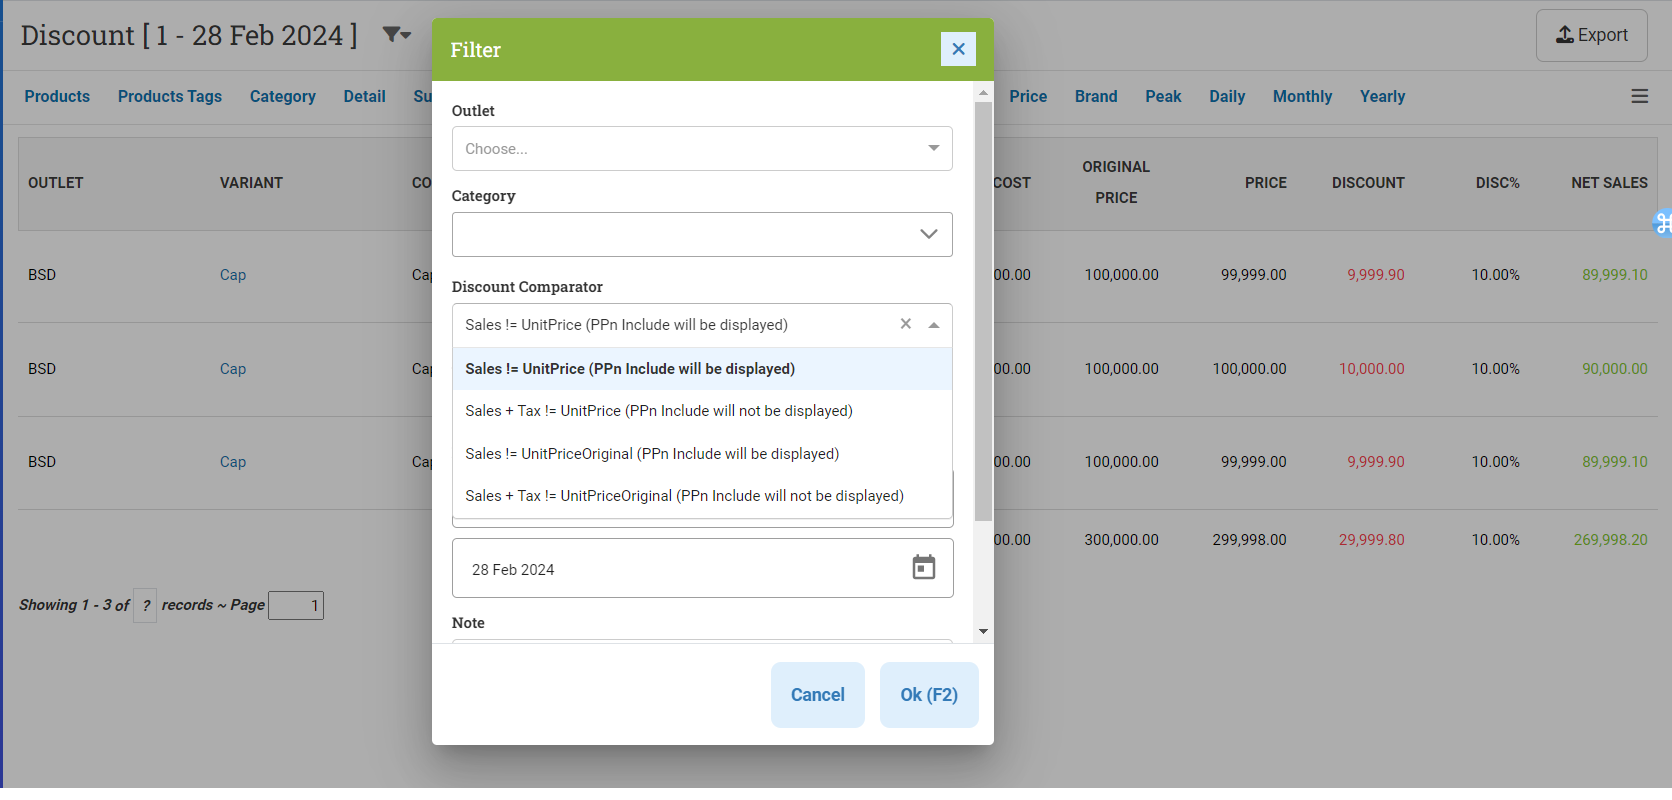The width and height of the screenshot is (1672, 800).
Task: Switch to the Detail tab
Action: tap(365, 96)
